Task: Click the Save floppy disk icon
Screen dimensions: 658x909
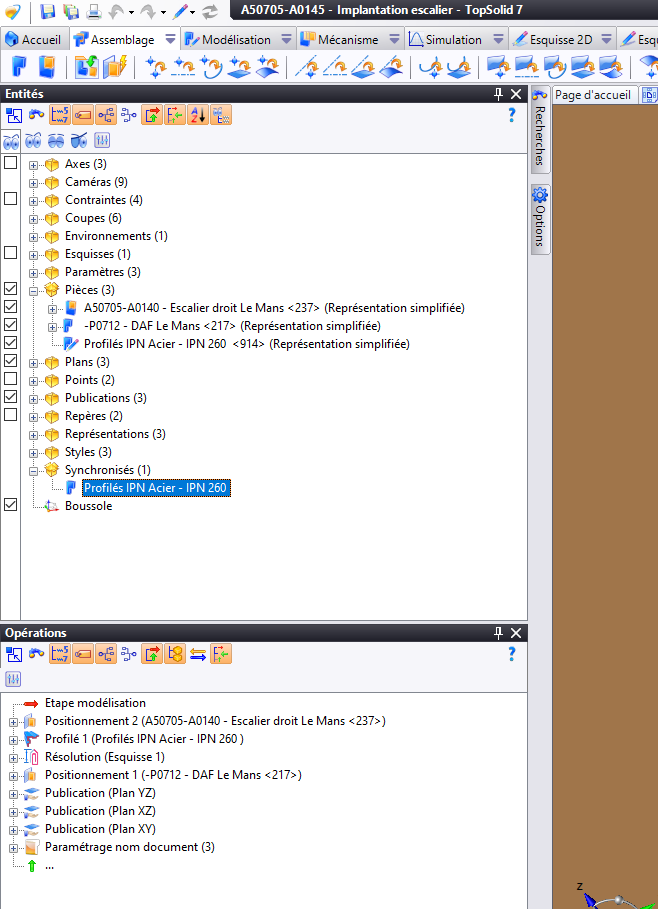Action: tap(48, 11)
